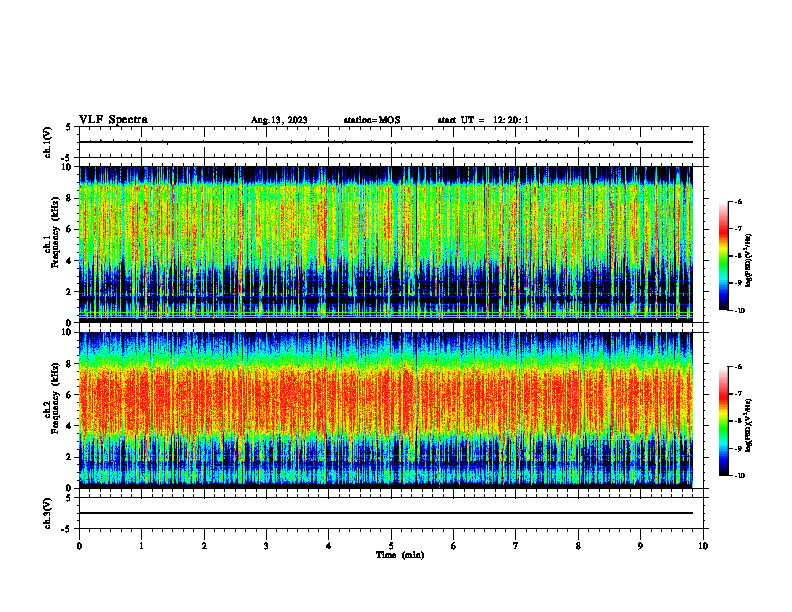Click time axis tick label '9'
Screen dimensions: 792x612
click(x=640, y=546)
